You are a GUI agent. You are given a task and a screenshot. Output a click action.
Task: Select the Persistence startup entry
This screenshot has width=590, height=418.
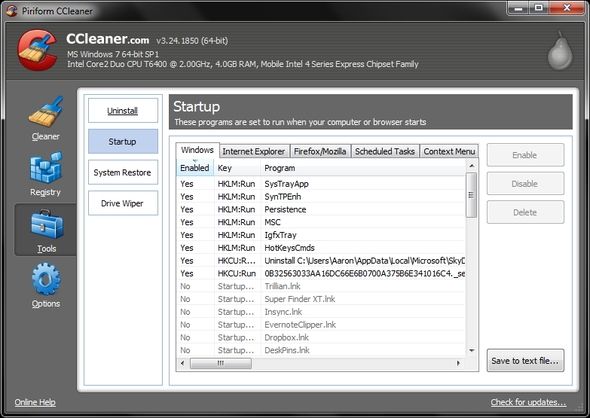coord(321,209)
